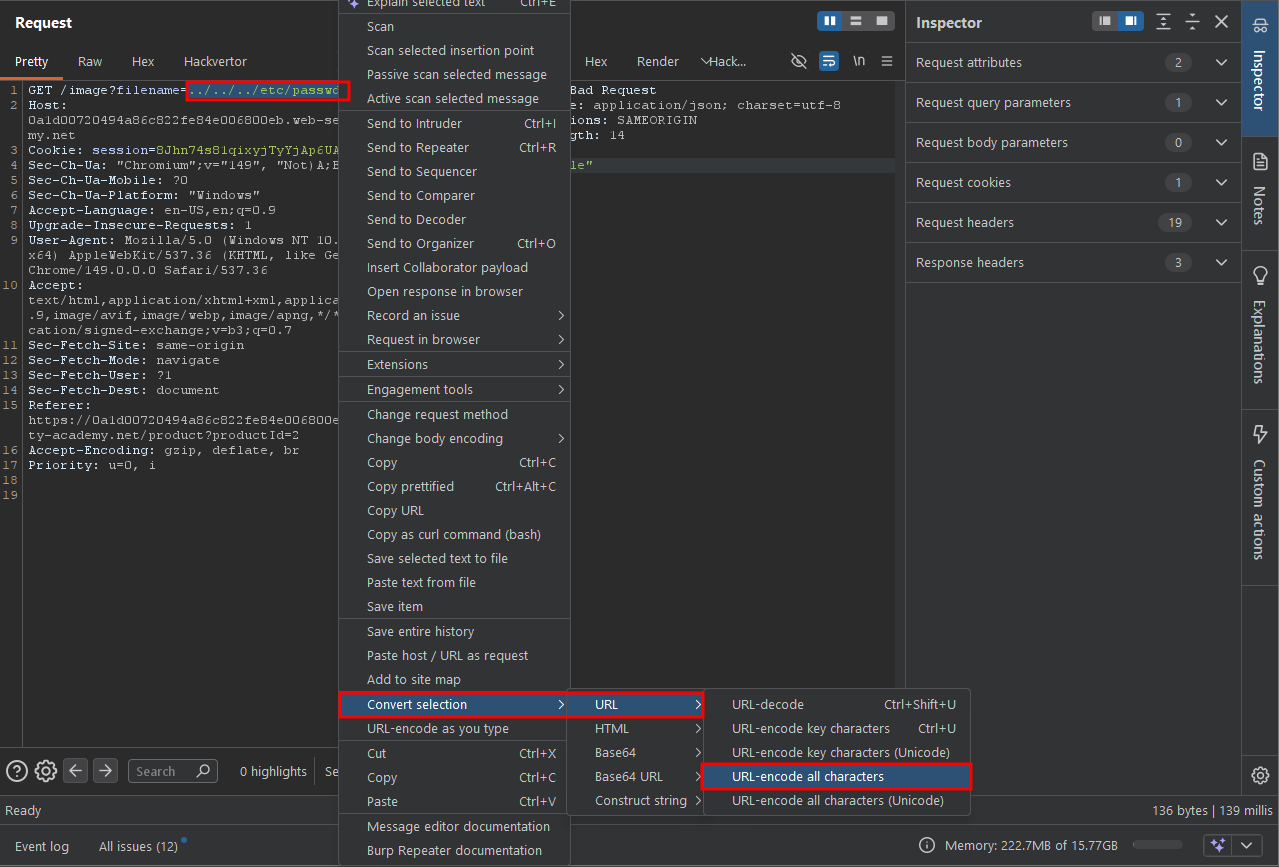Select Send to Intruder menu item
1279x867 pixels.
tap(455, 123)
